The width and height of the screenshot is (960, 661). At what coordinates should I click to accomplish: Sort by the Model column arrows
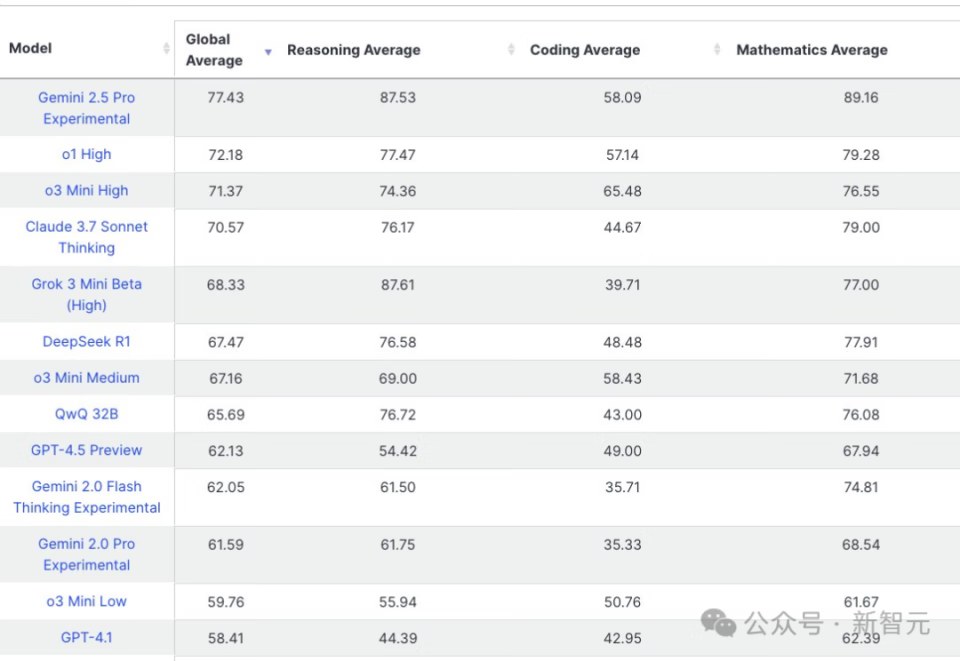pyautogui.click(x=166, y=48)
